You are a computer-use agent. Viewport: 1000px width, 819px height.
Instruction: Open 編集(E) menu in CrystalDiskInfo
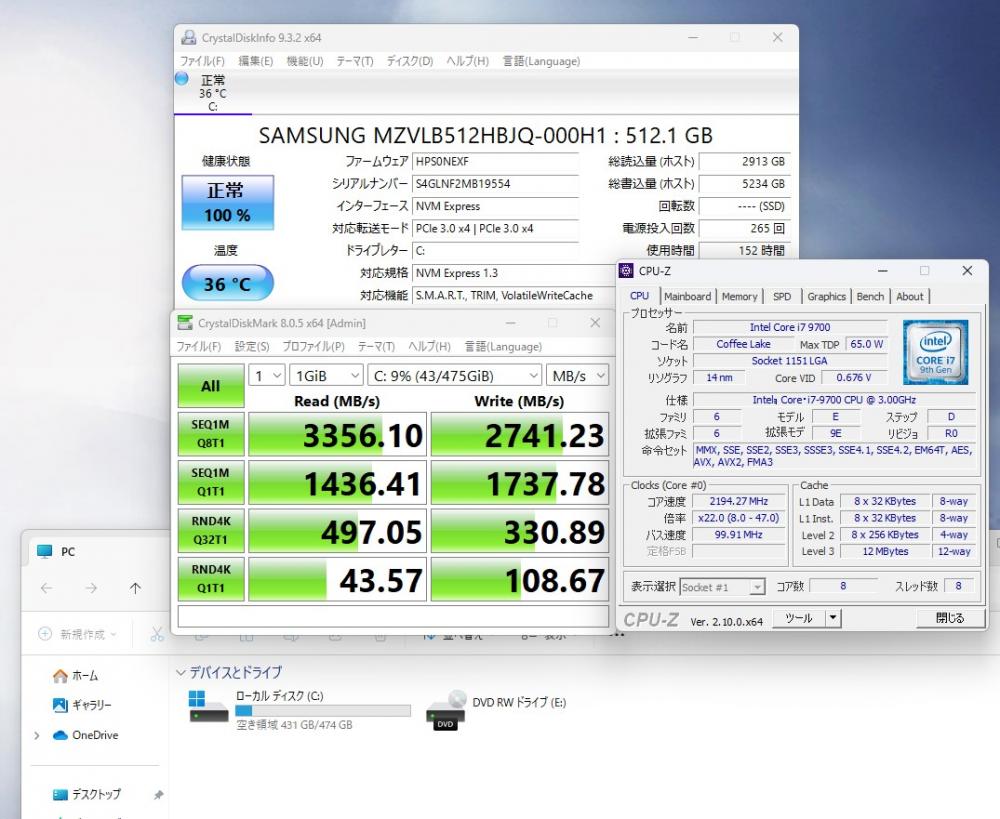(x=256, y=61)
